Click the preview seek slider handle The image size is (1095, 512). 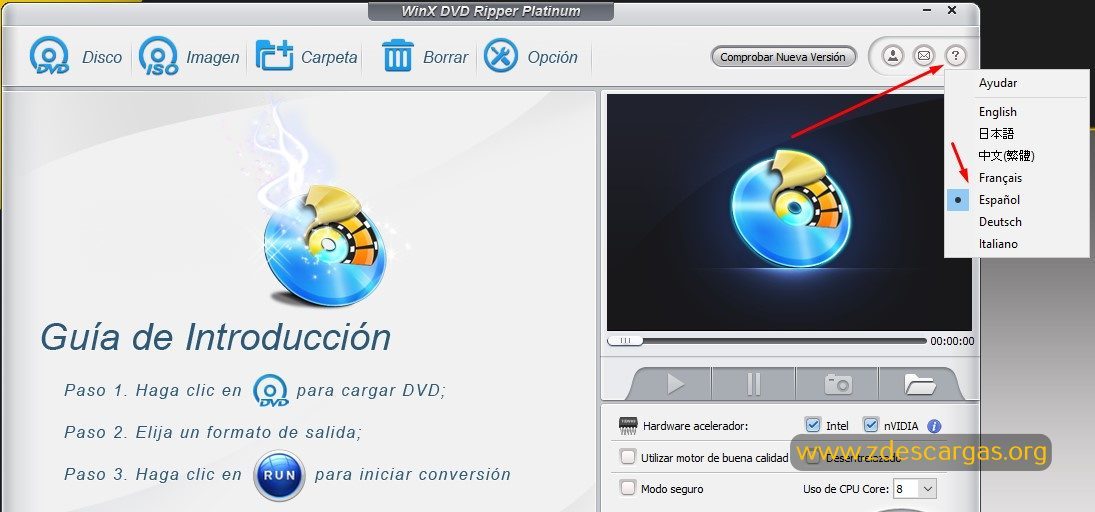coord(625,341)
